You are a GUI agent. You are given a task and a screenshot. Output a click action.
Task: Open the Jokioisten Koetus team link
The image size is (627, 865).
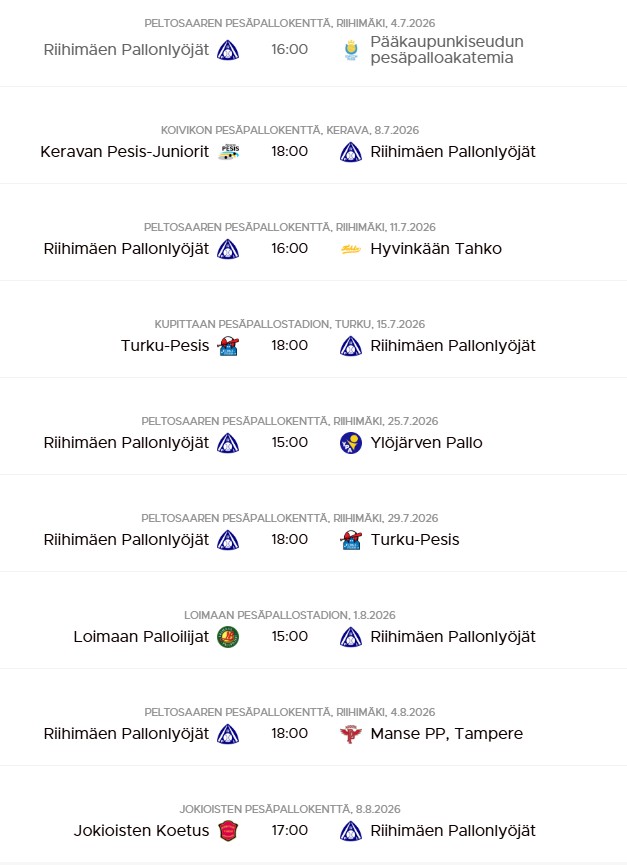pyautogui.click(x=141, y=831)
